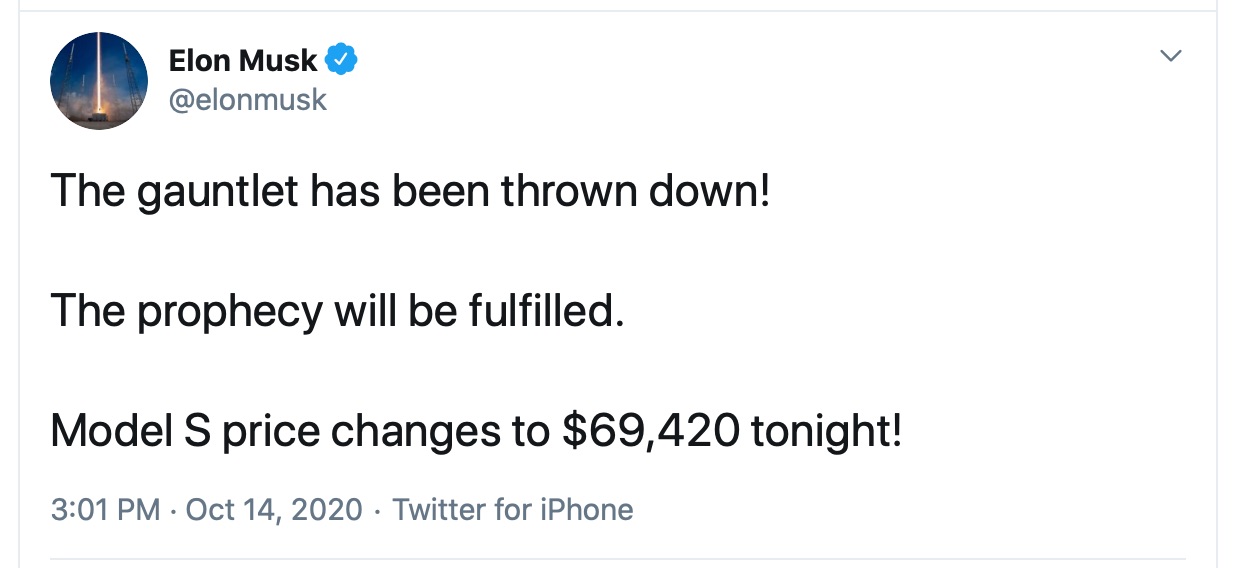
Task: Click the blue verified checkmark badge
Action: 343,61
